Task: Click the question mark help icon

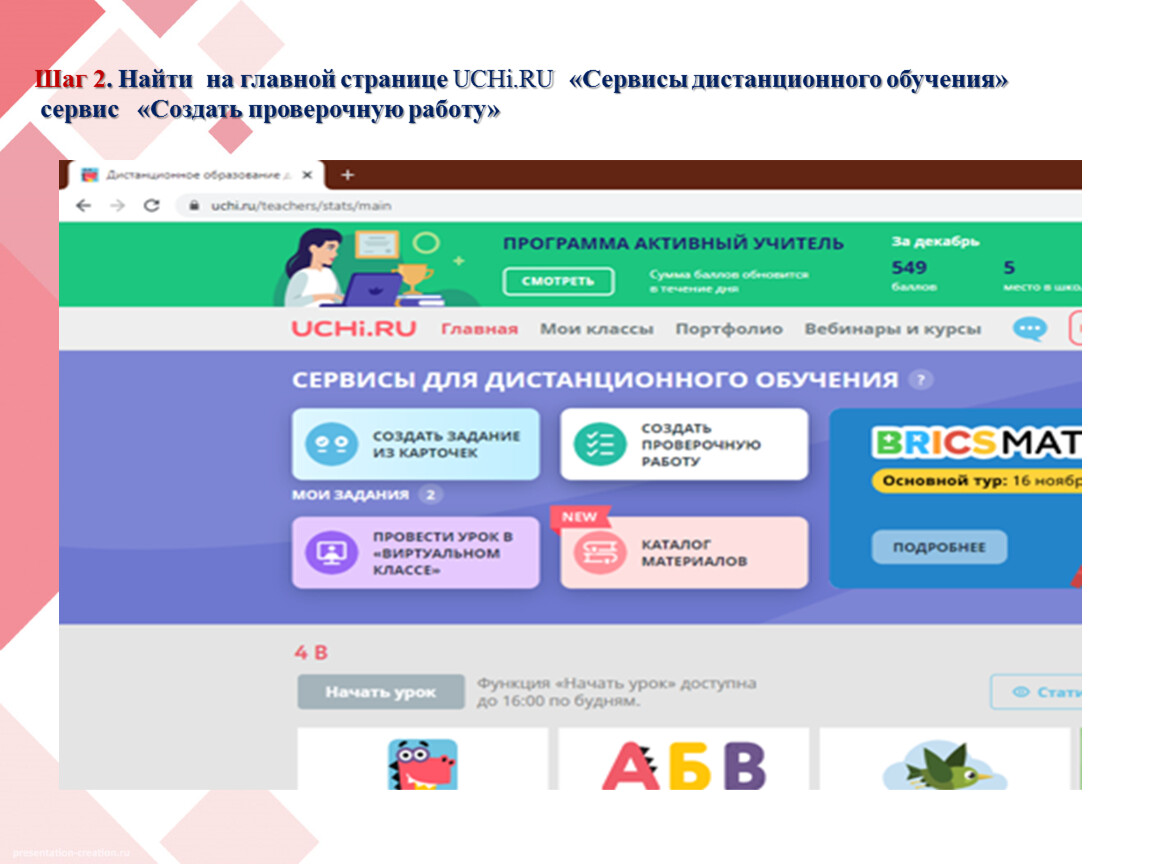Action: point(921,380)
